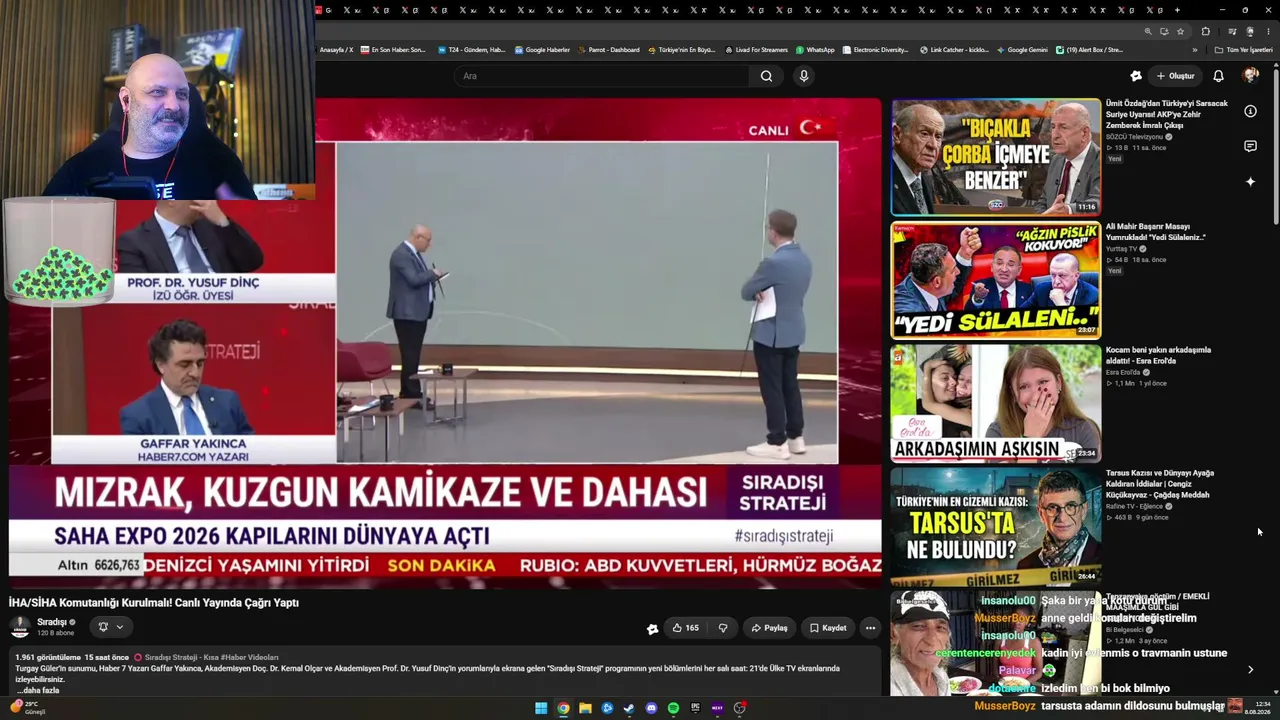Open the 'Bıçakla Çorba İçmeye Benzer' thumbnail

point(996,156)
